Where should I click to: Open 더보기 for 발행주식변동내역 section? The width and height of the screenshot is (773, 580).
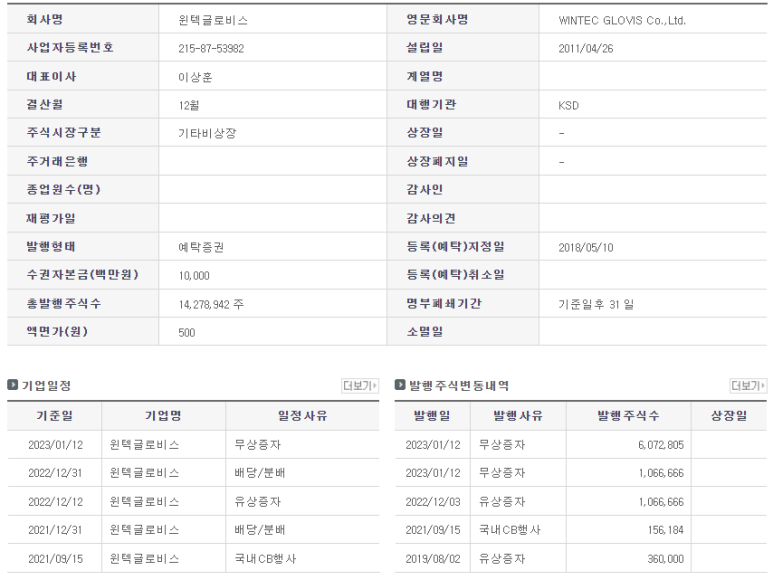[x=748, y=385]
